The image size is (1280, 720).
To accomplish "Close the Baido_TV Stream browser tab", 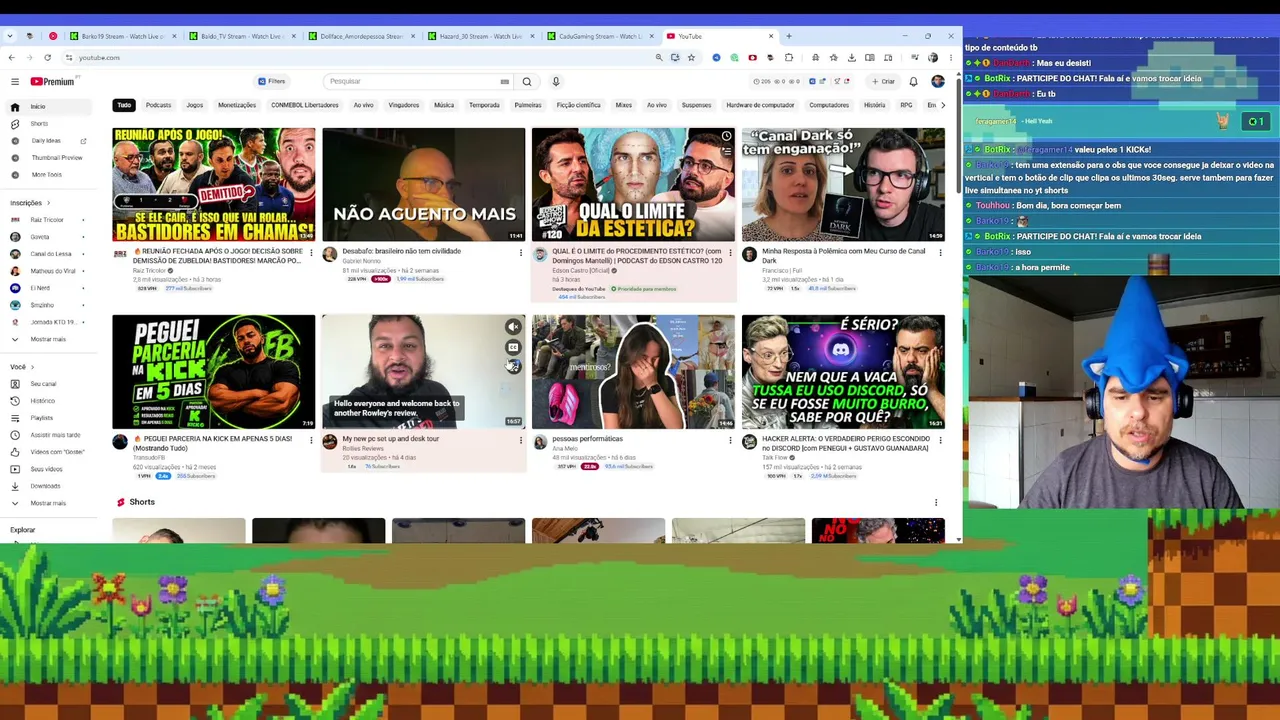I will tap(294, 36).
